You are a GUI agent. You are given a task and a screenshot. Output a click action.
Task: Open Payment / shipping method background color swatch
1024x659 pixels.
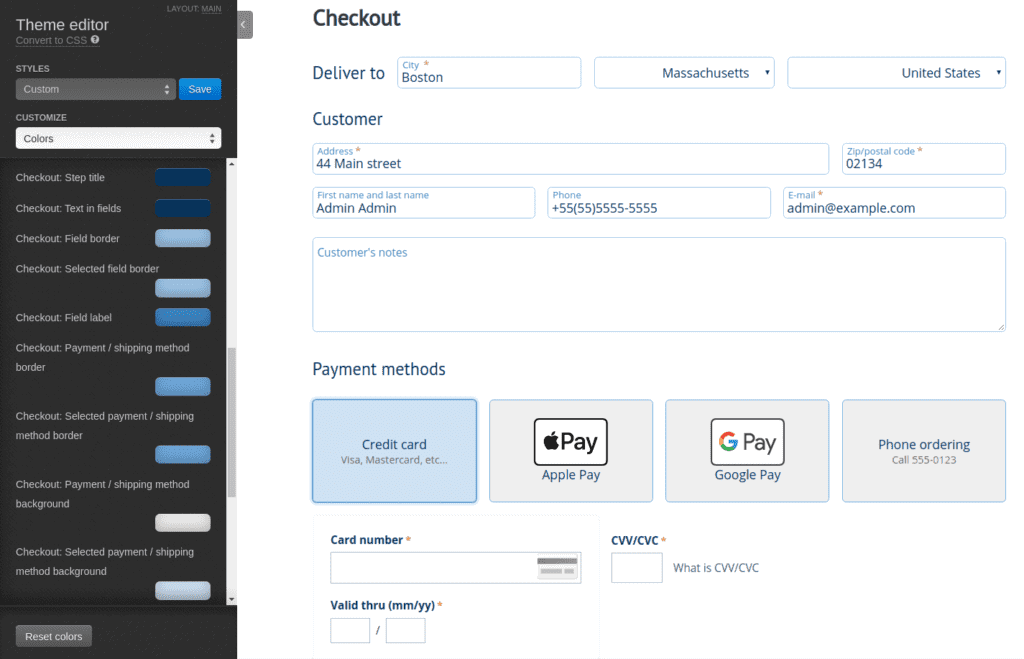(183, 522)
